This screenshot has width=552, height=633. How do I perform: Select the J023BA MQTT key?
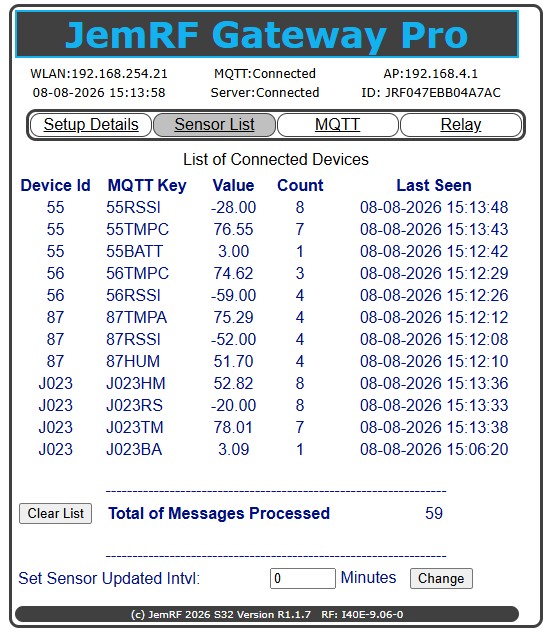point(134,450)
